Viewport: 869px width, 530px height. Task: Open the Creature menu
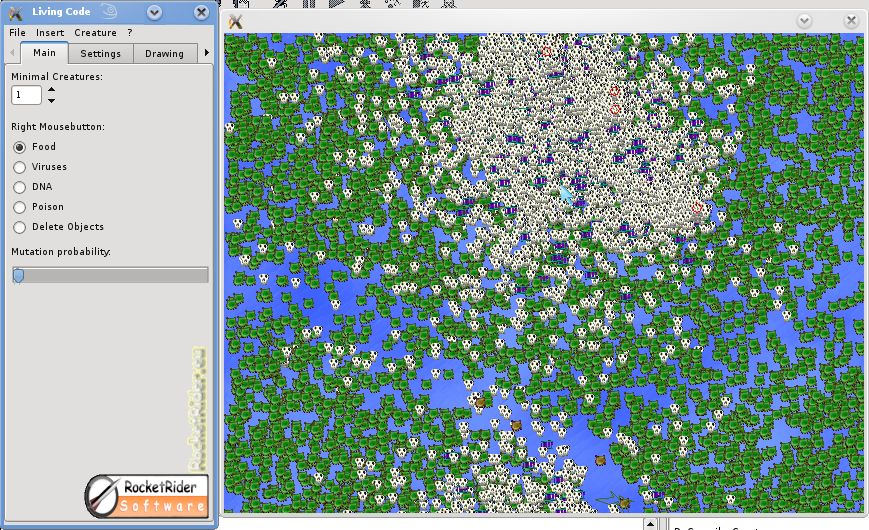95,33
